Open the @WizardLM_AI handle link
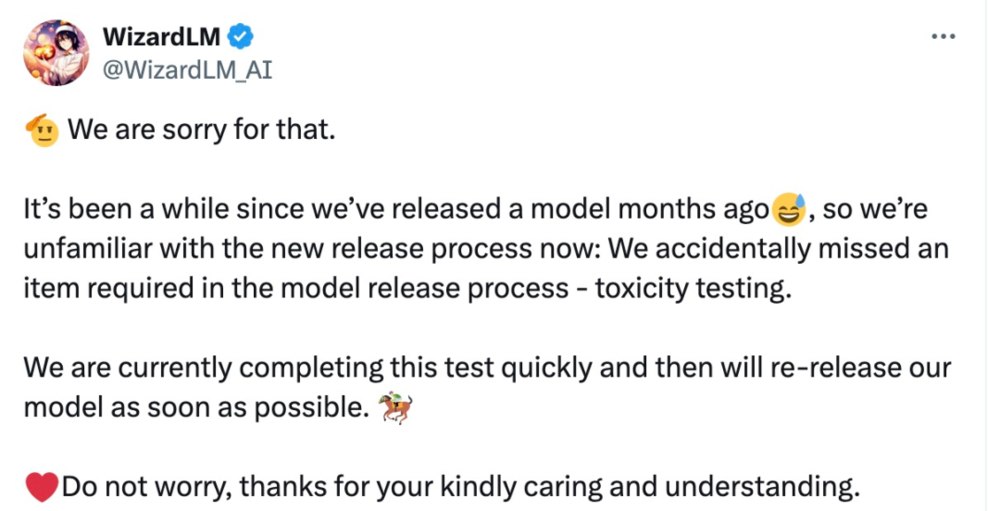Image resolution: width=1000 pixels, height=511 pixels. coord(188,70)
